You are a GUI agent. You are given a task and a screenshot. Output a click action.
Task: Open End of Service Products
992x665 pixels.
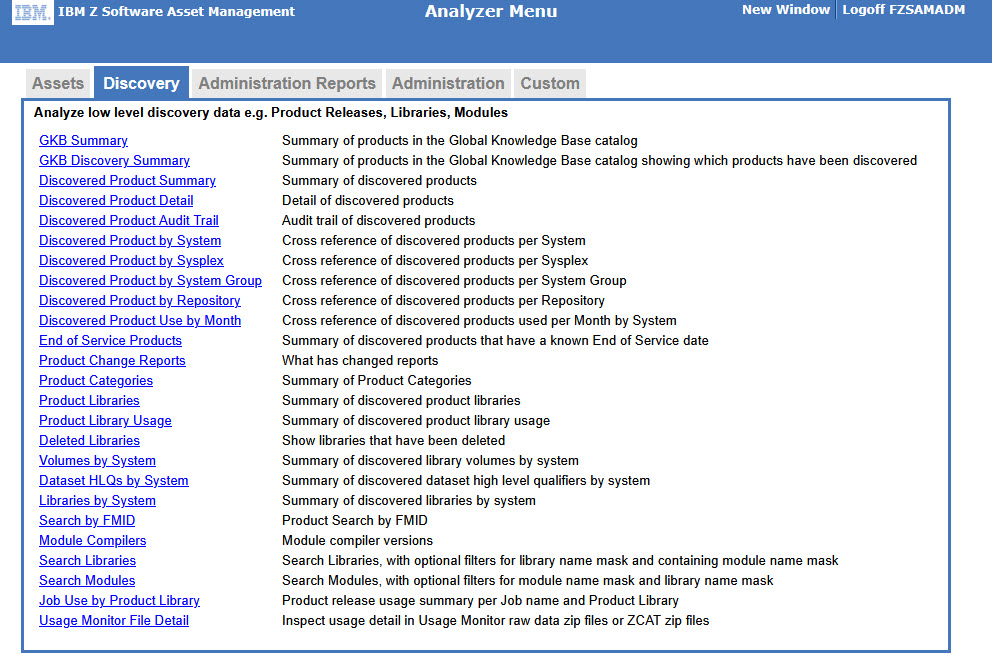[111, 340]
